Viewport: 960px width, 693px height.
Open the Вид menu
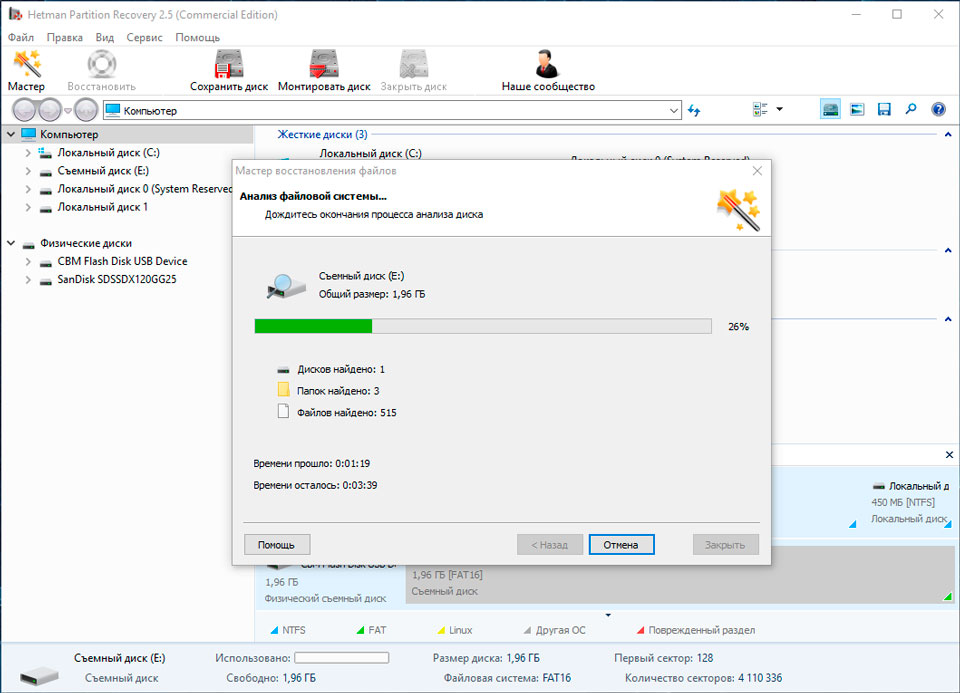click(105, 37)
